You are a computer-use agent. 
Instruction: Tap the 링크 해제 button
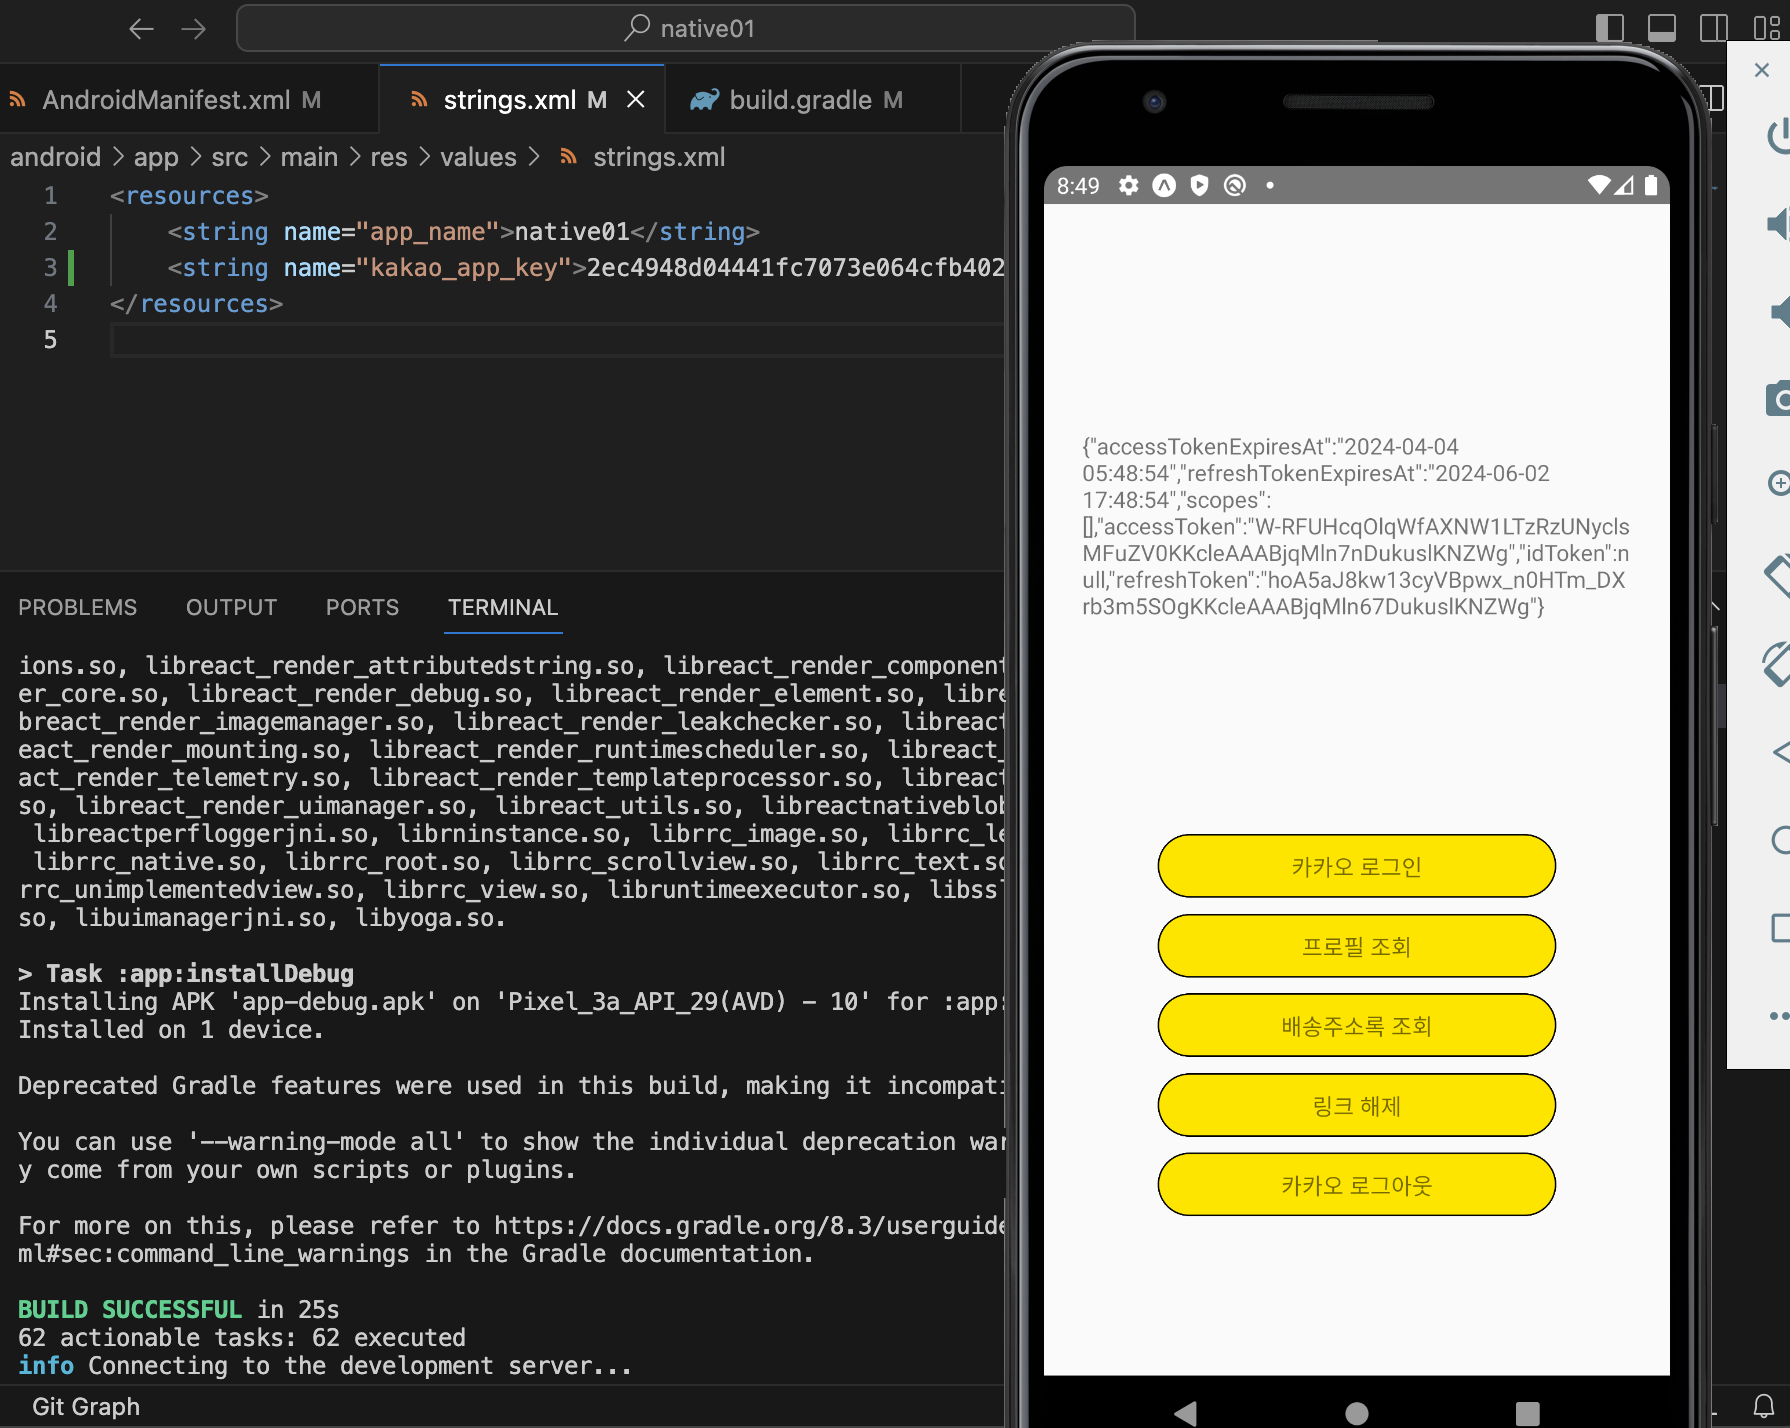[1356, 1105]
